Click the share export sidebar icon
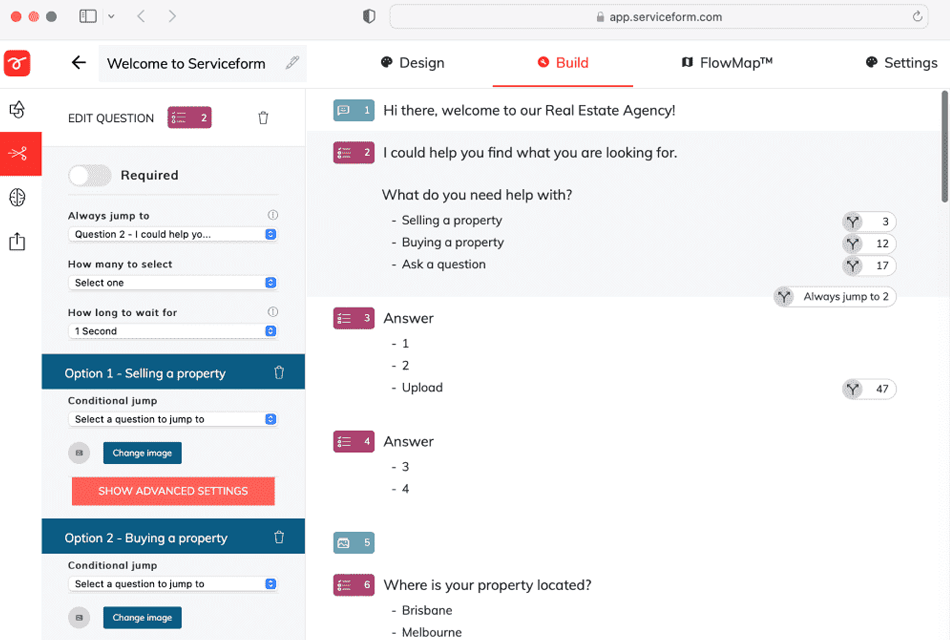Viewport: 950px width, 640px height. 17,241
